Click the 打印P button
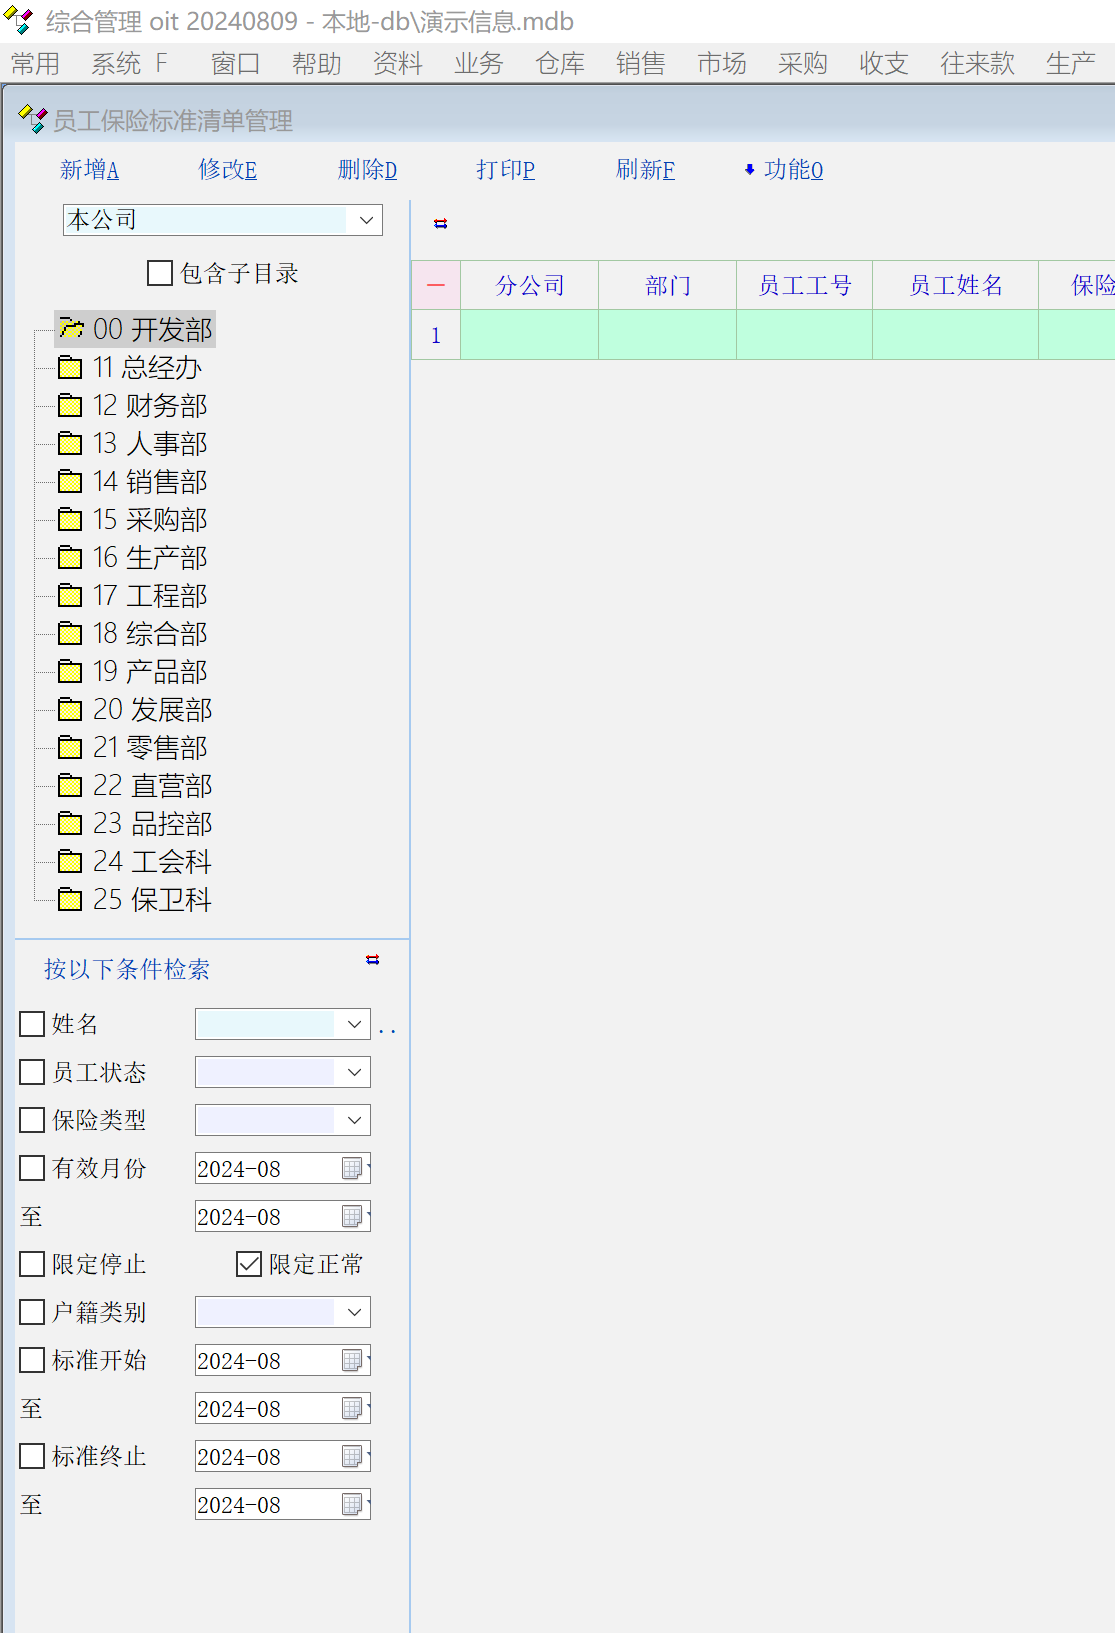The height and width of the screenshot is (1633, 1115). [505, 170]
